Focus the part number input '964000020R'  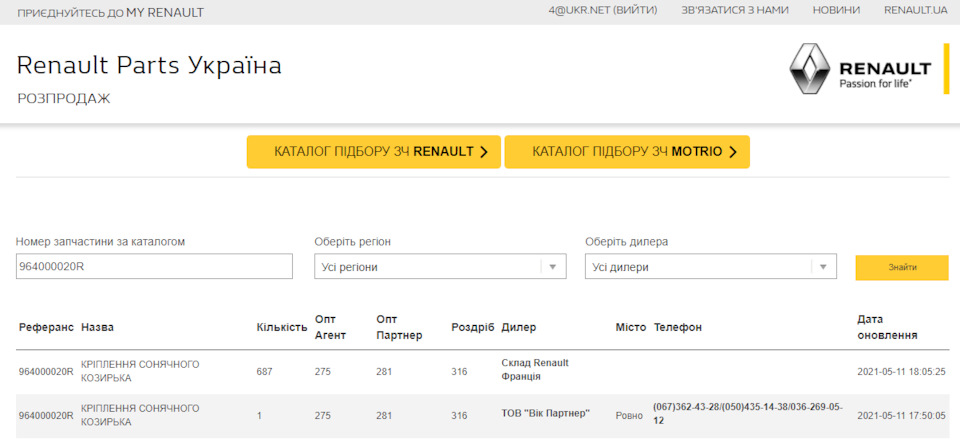coord(154,266)
